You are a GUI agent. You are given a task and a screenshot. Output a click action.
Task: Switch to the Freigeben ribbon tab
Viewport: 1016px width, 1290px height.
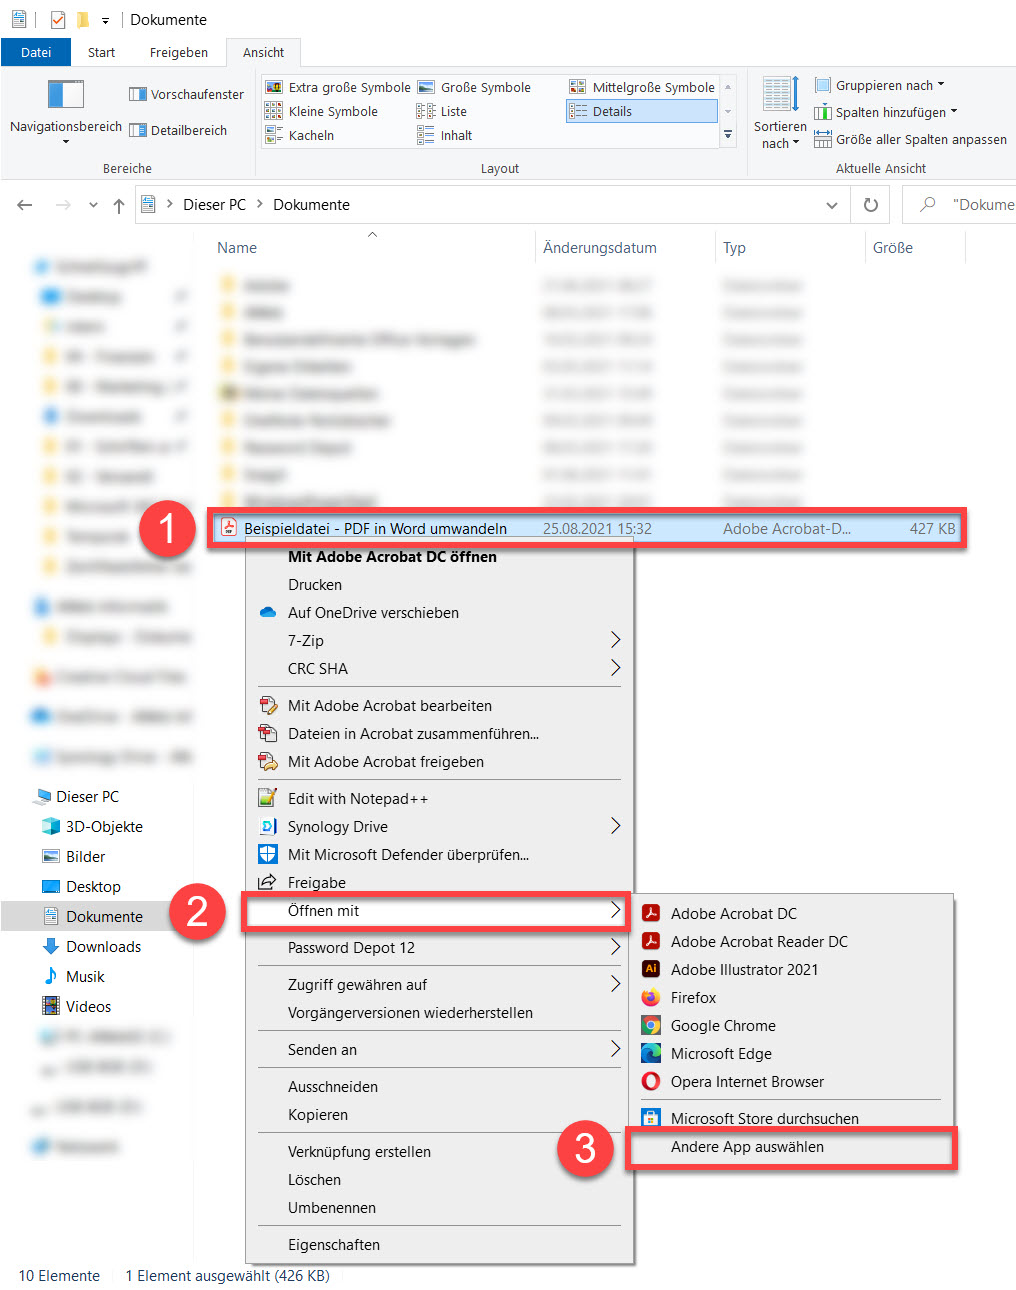tap(179, 52)
